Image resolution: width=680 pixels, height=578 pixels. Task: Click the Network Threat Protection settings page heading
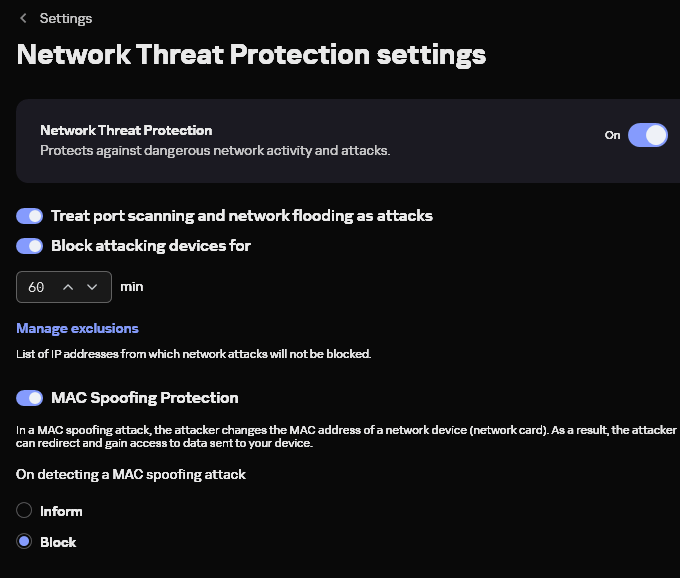[251, 54]
